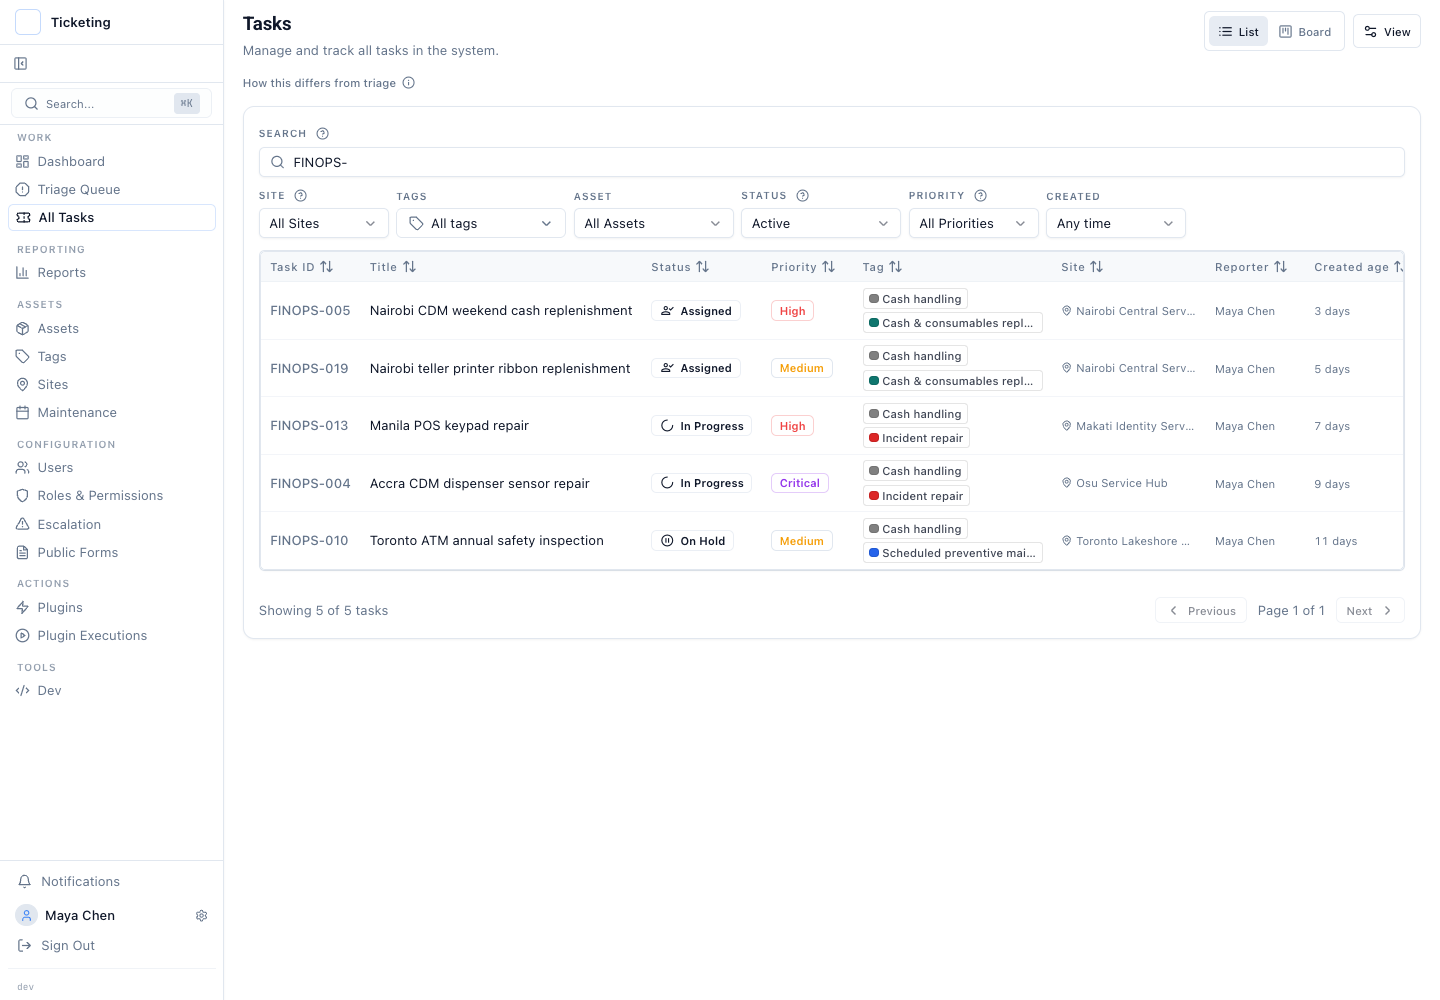Screen dimensions: 1440x1000
Task: Click the help icon next to SEARCH label
Action: point(322,134)
